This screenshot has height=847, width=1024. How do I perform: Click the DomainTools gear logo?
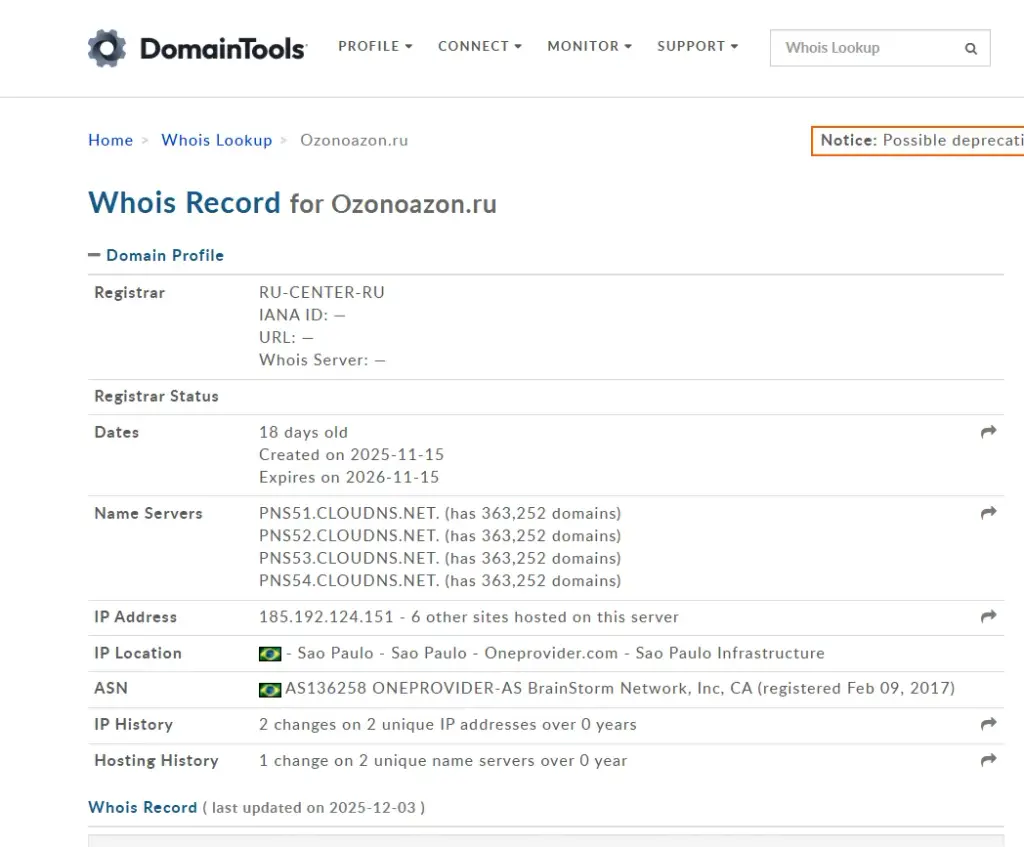[107, 48]
